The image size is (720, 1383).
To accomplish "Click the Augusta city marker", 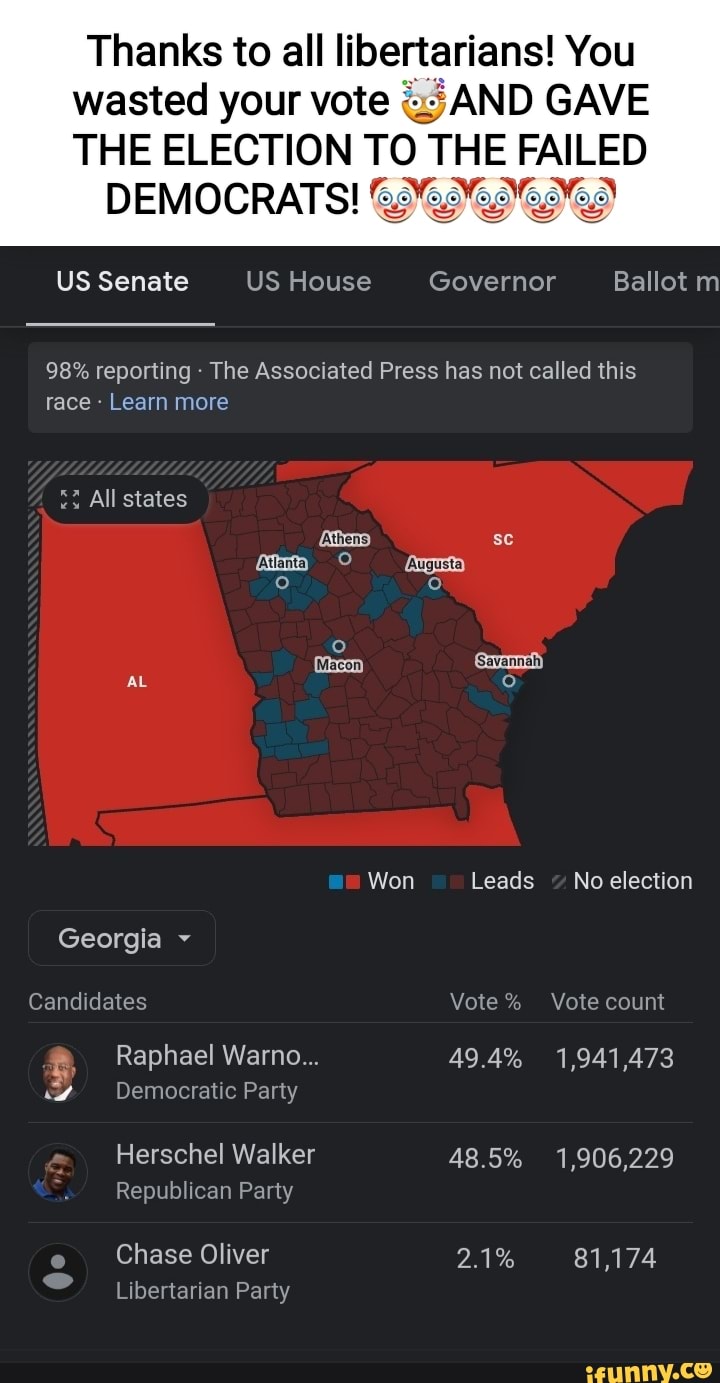I will [434, 583].
